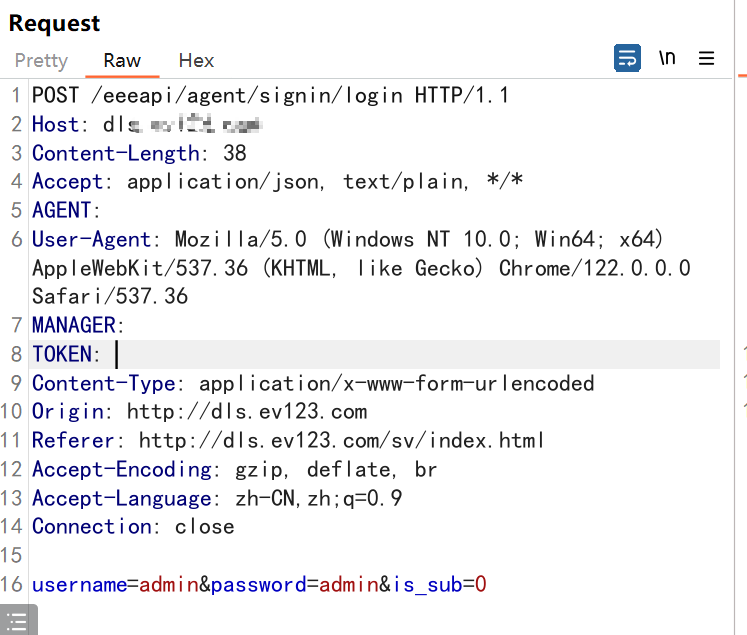Click the empty AGENT header line
The height and width of the screenshot is (635, 747).
pos(66,210)
